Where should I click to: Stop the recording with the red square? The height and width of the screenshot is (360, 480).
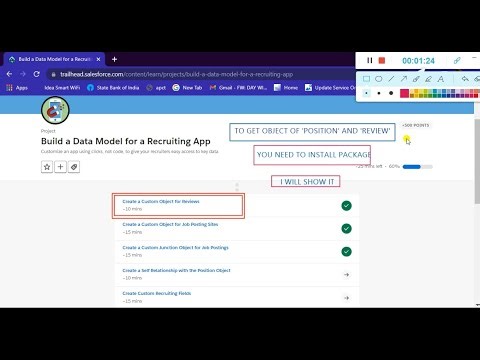pos(382,60)
